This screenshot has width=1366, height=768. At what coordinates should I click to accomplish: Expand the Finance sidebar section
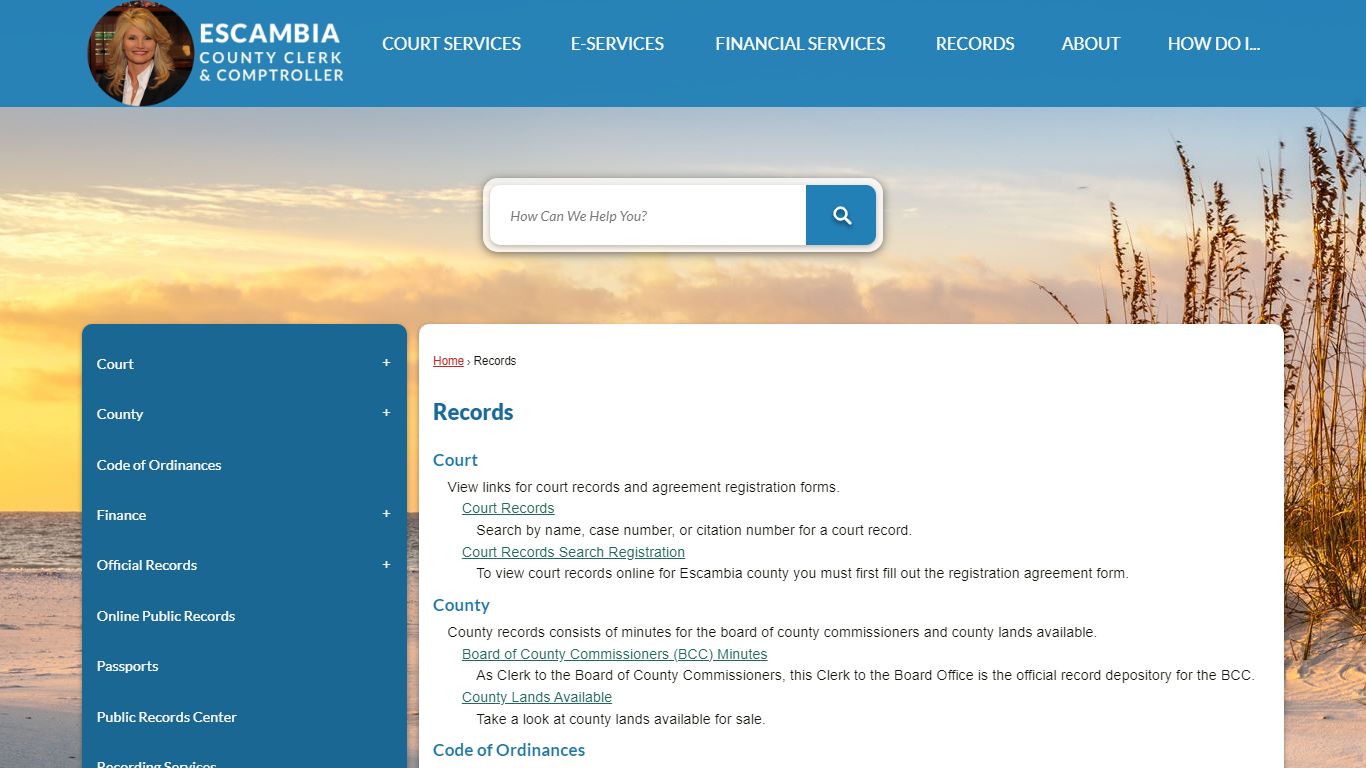386,514
